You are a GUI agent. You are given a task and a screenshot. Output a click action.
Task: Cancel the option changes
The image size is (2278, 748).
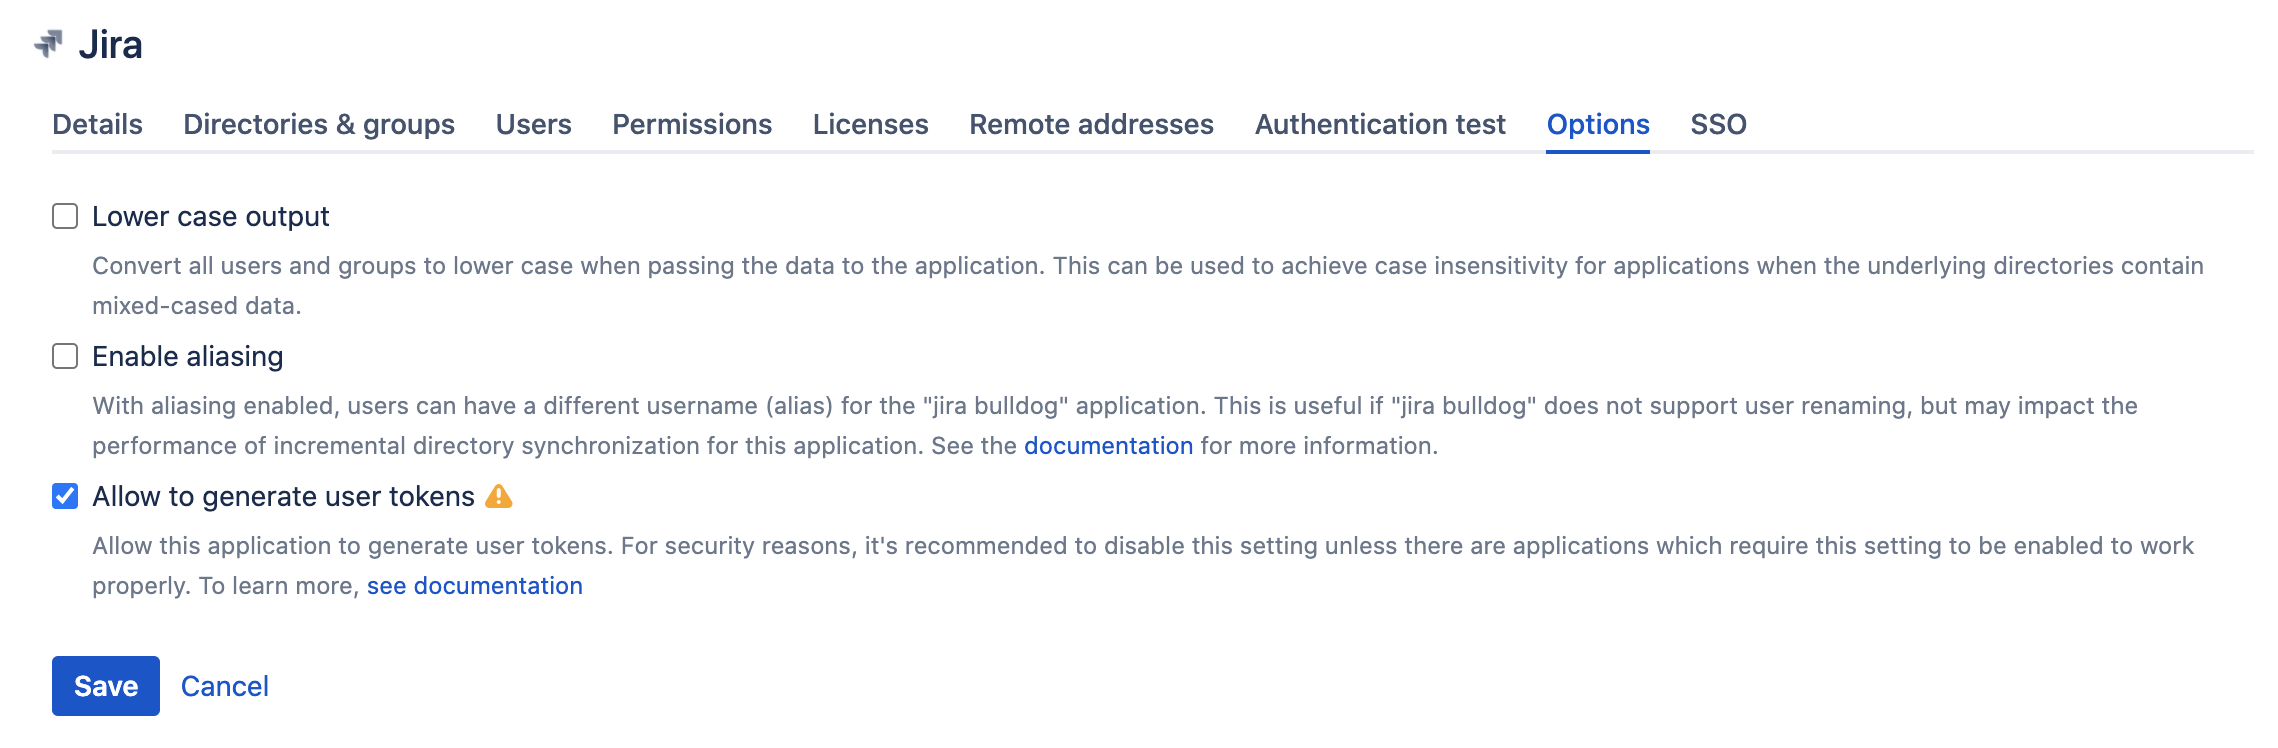coord(225,686)
